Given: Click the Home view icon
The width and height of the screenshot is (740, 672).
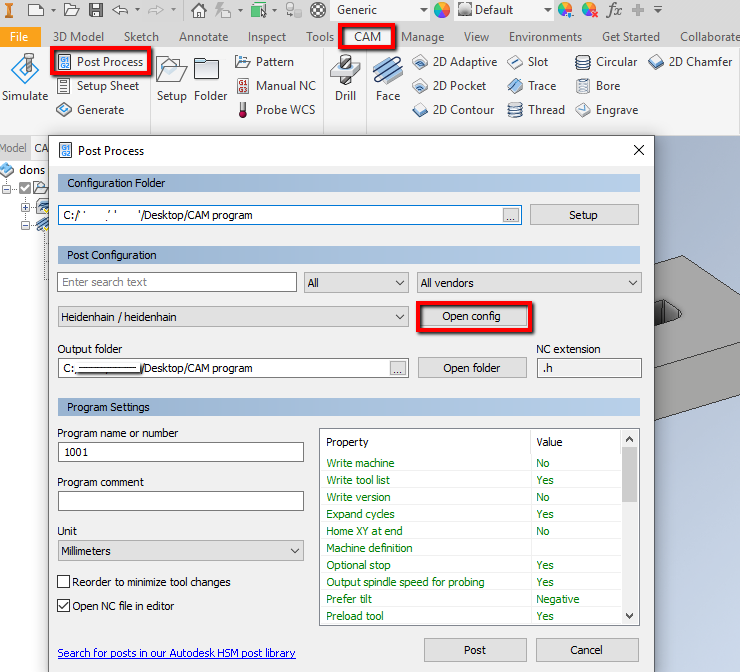Looking at the screenshot, I should [x=198, y=9].
